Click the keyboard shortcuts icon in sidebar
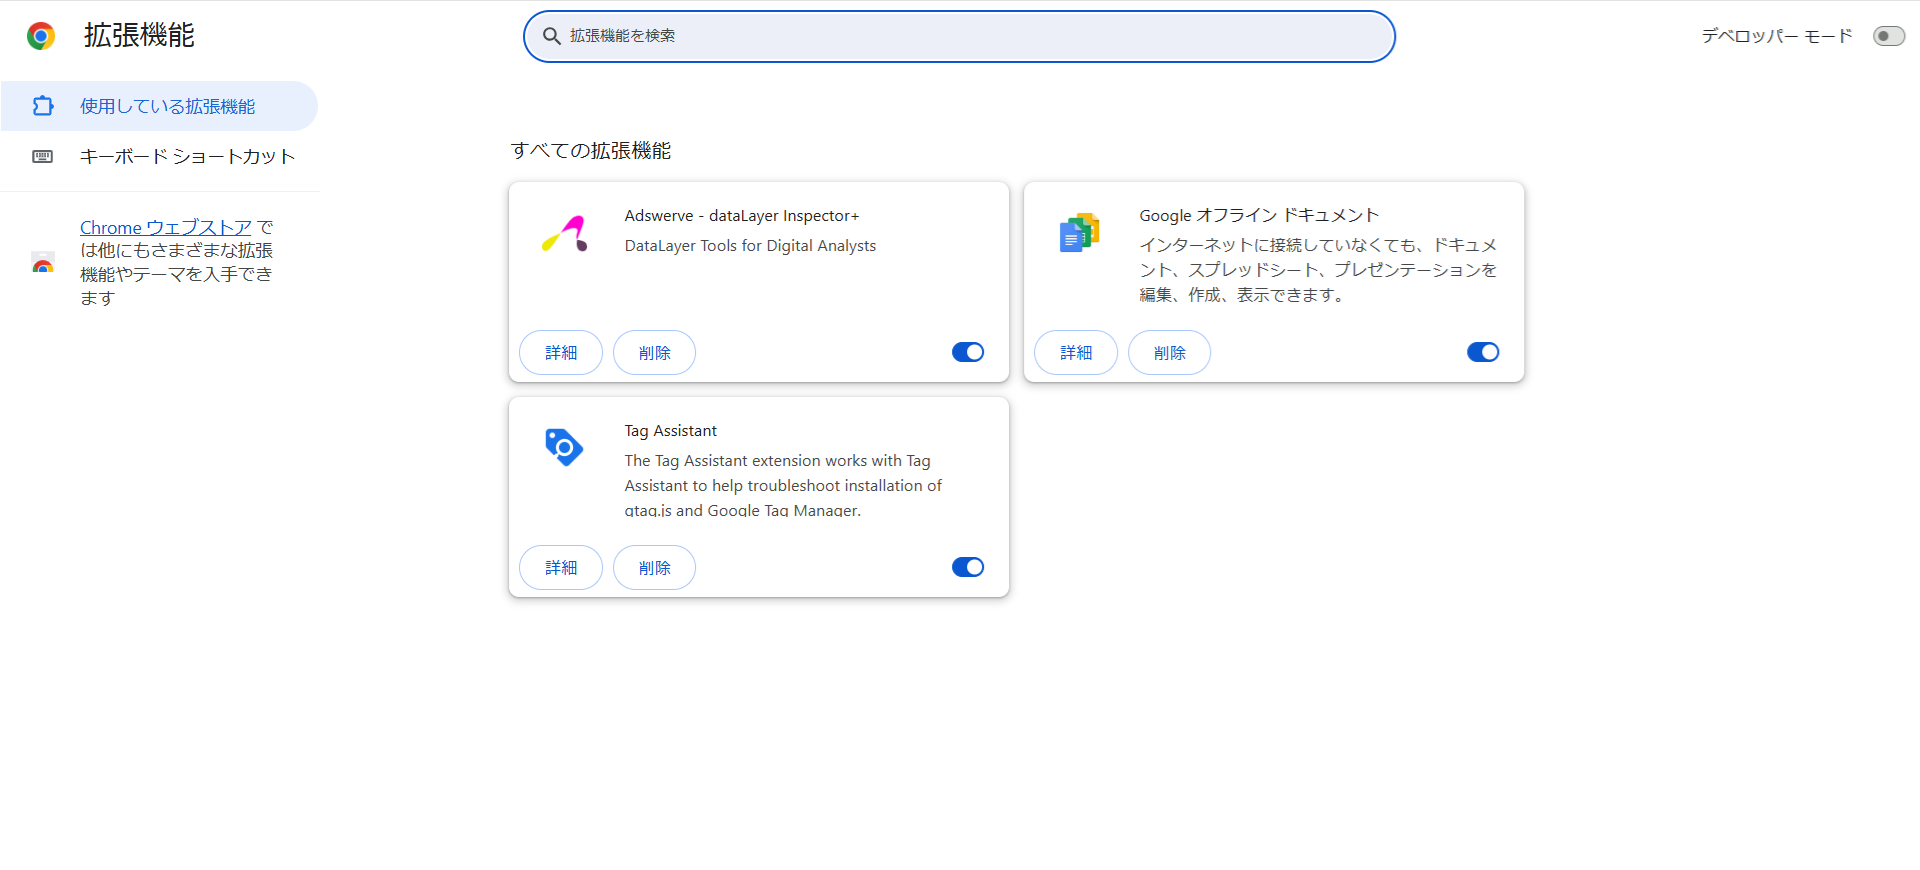The height and width of the screenshot is (870, 1920). coord(43,156)
